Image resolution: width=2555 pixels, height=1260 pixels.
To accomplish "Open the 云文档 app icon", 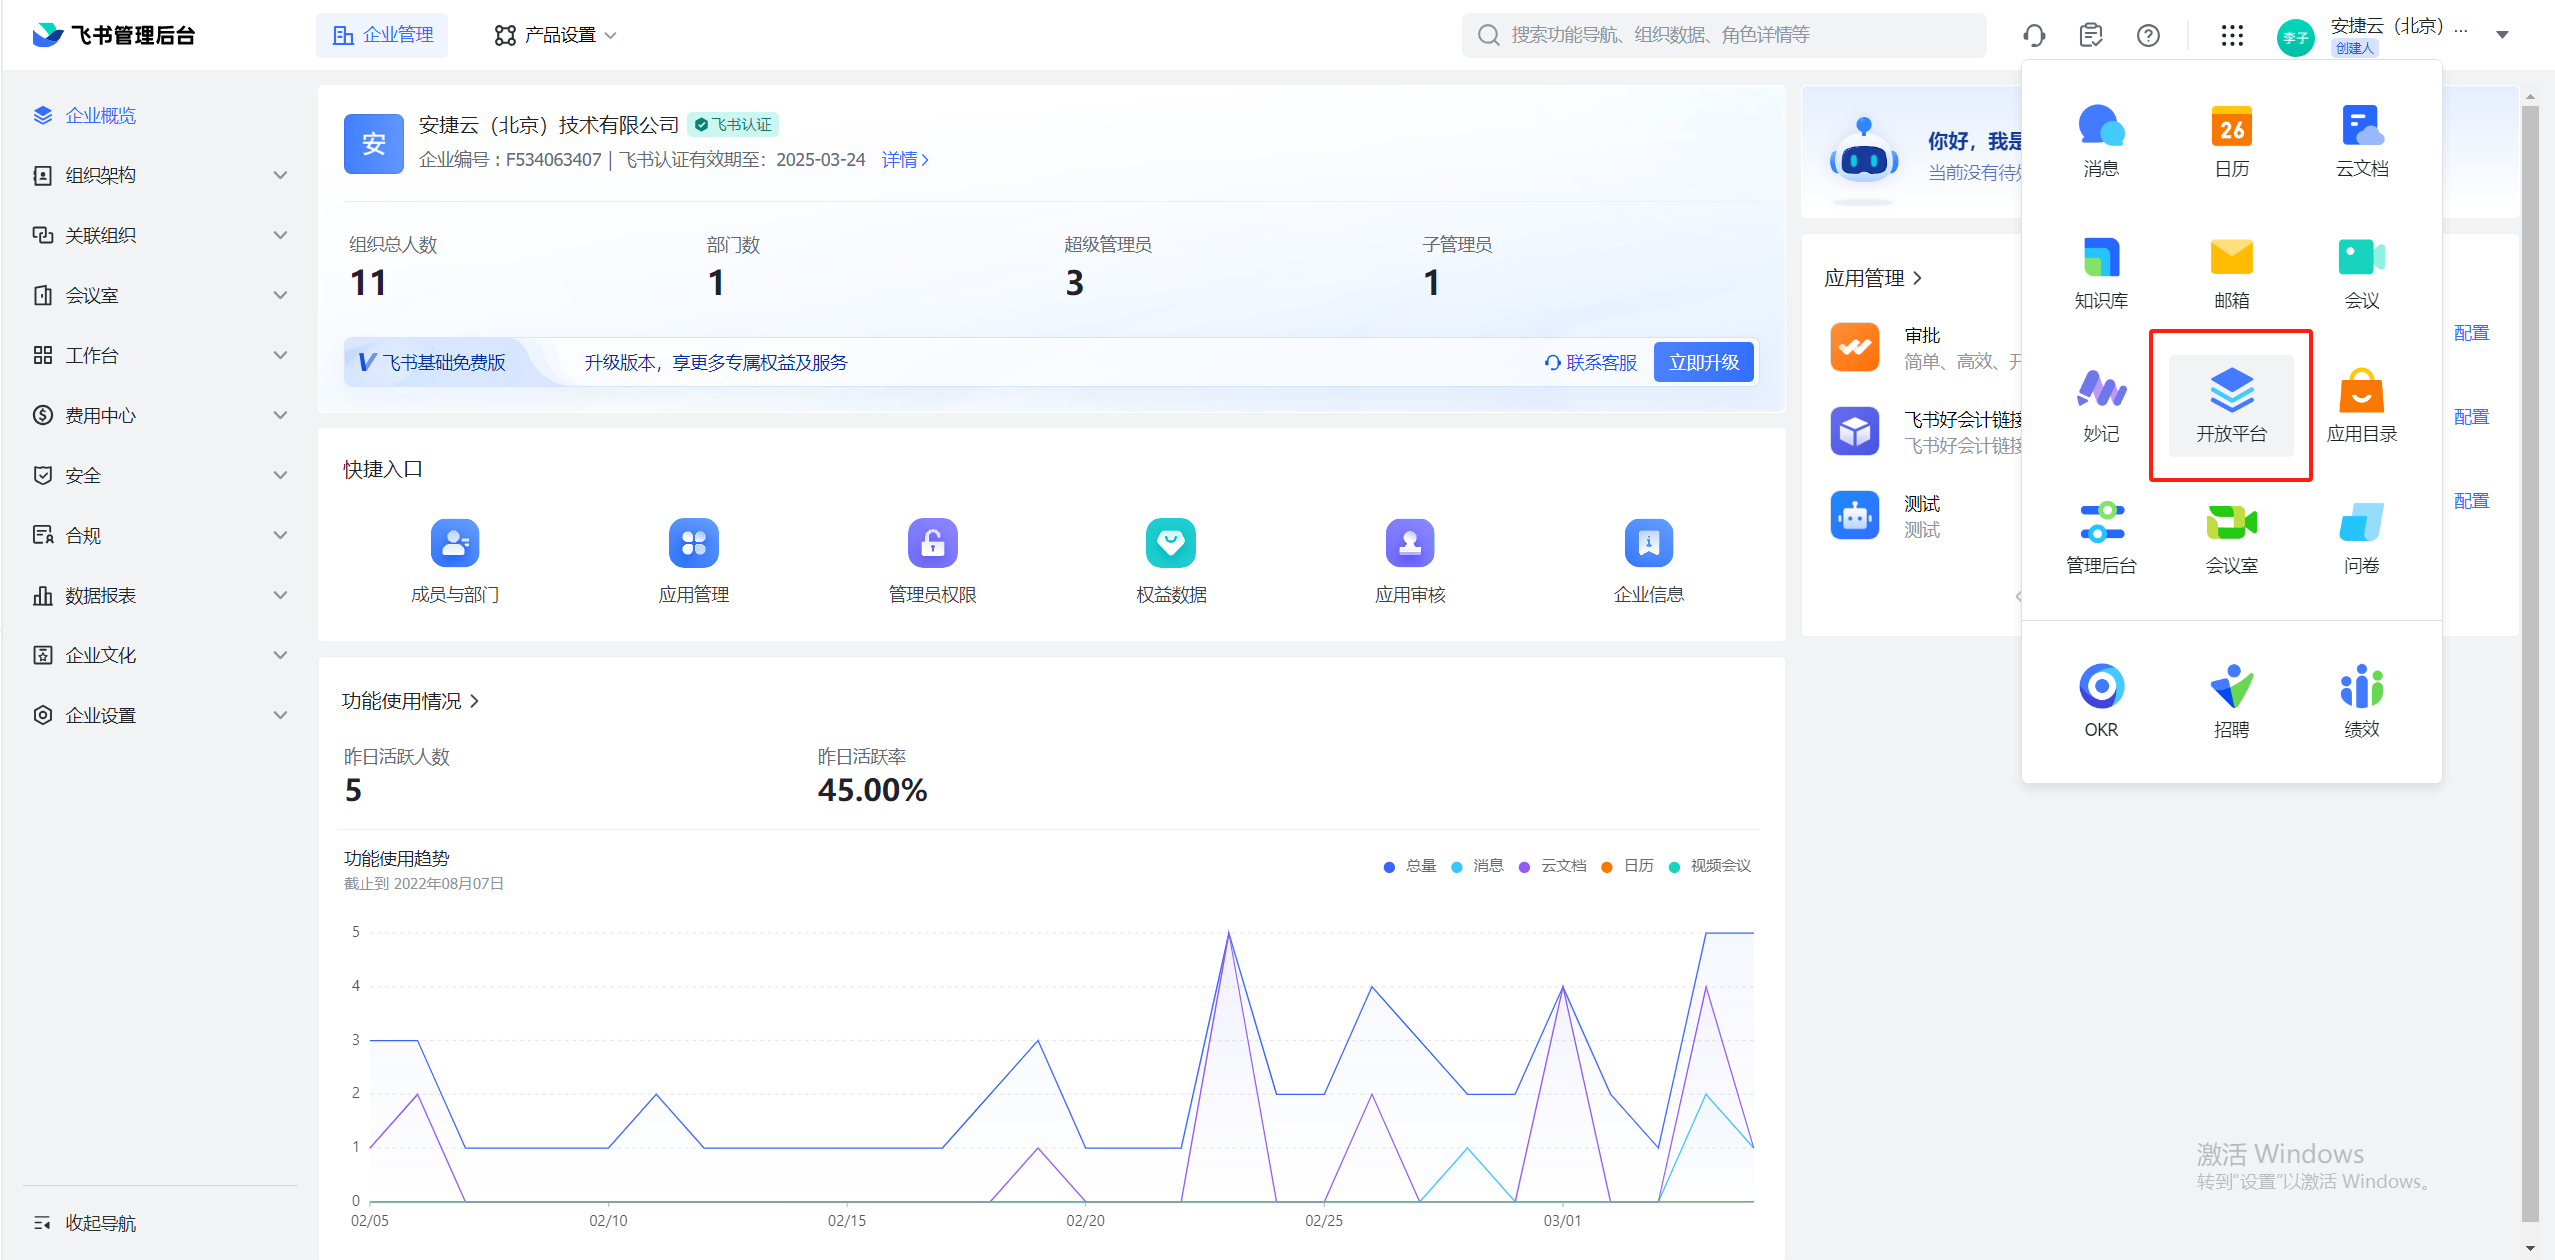I will pyautogui.click(x=2361, y=141).
